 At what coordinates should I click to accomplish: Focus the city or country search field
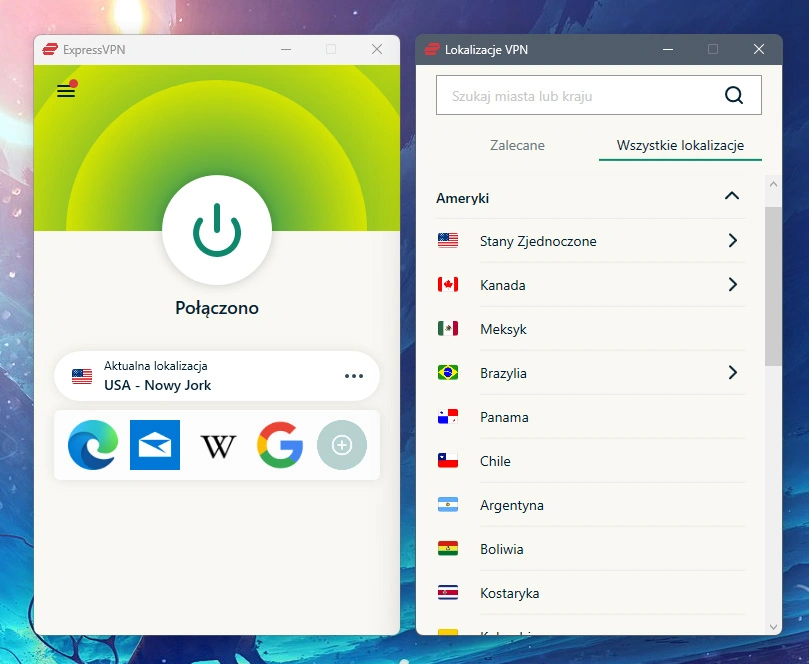pyautogui.click(x=598, y=95)
